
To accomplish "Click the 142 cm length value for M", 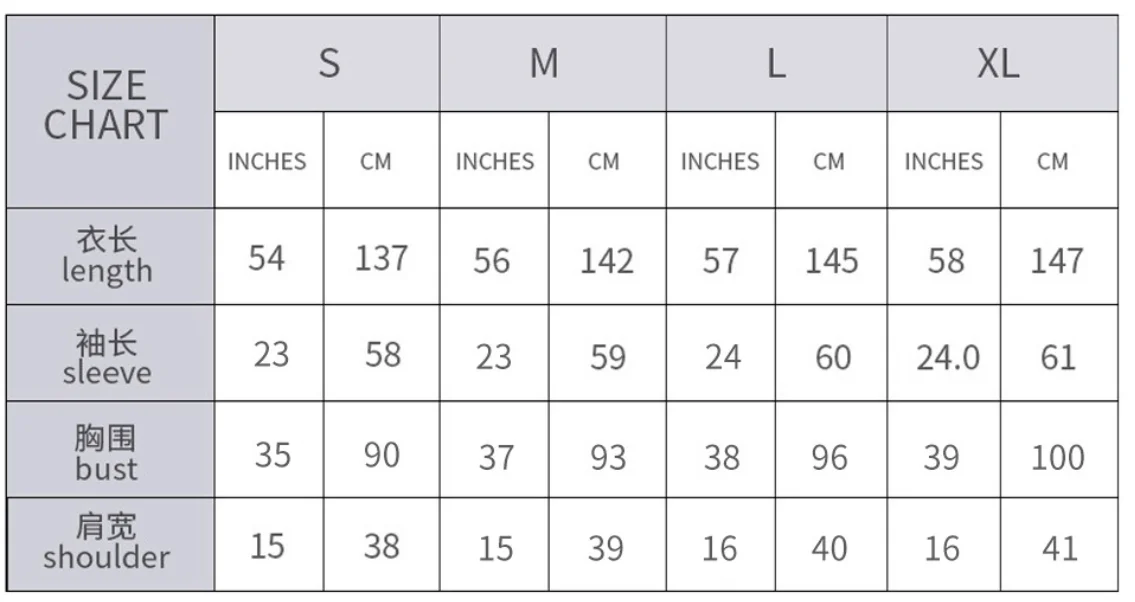I will 607,261.
